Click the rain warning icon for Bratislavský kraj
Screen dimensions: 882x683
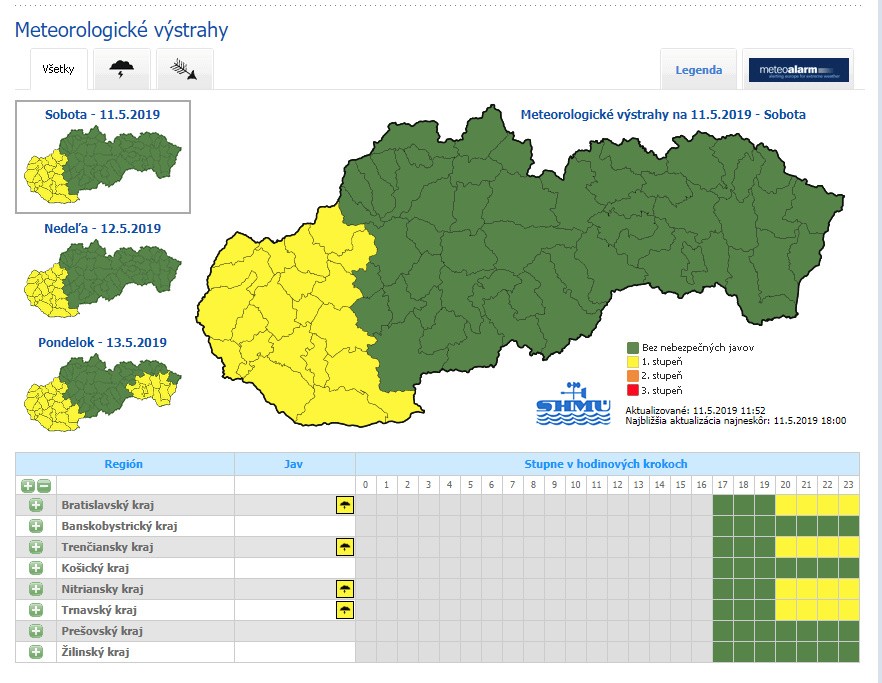(344, 505)
